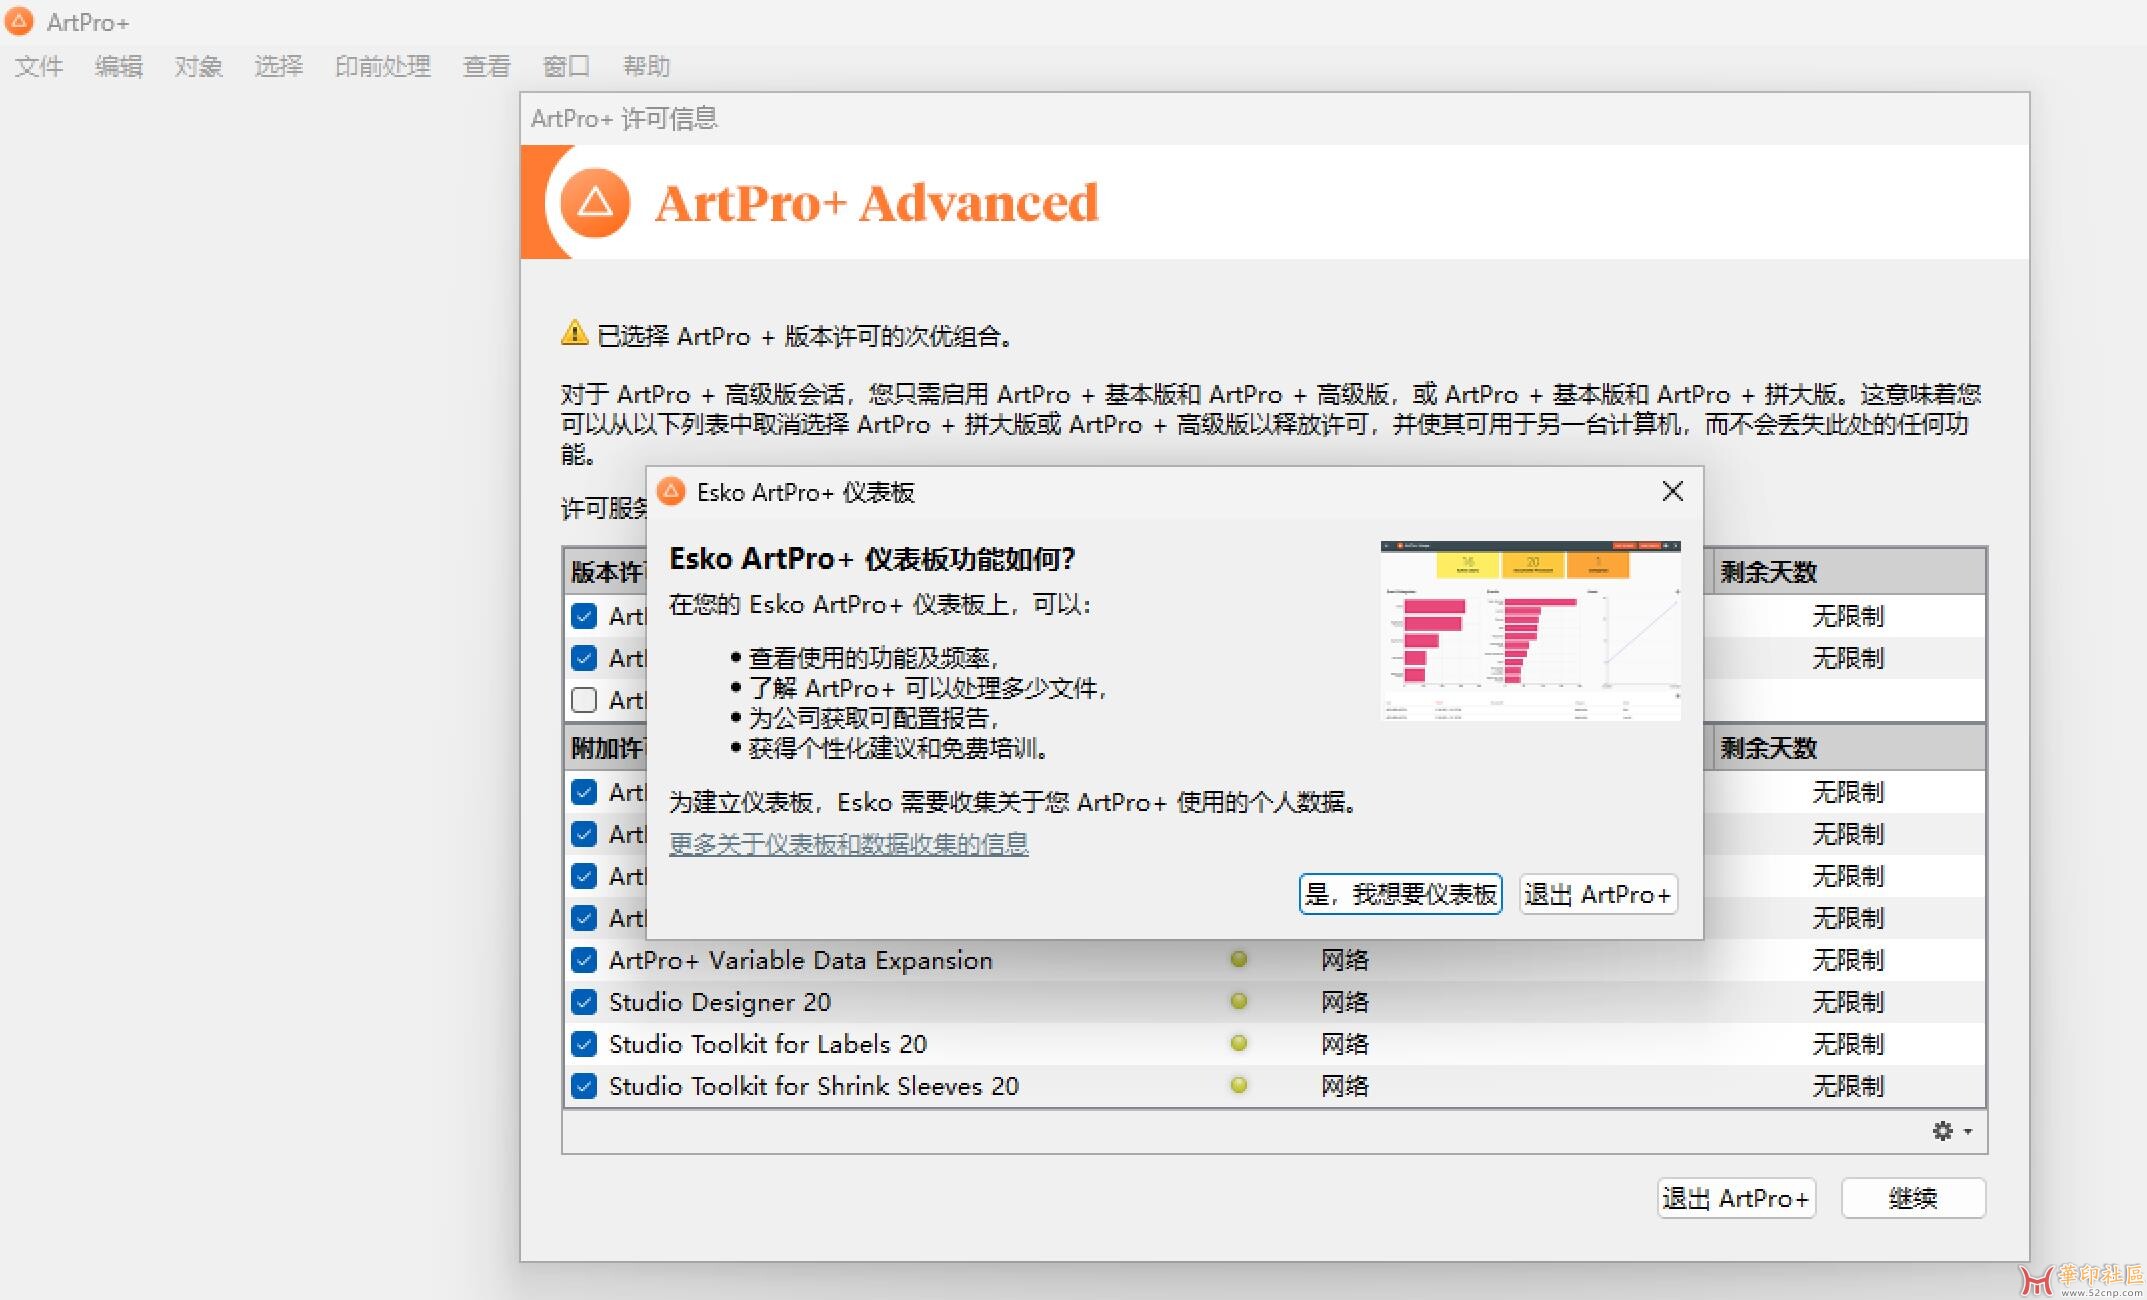Click 继续 in license window
This screenshot has height=1300, width=2147.
coord(1913,1198)
